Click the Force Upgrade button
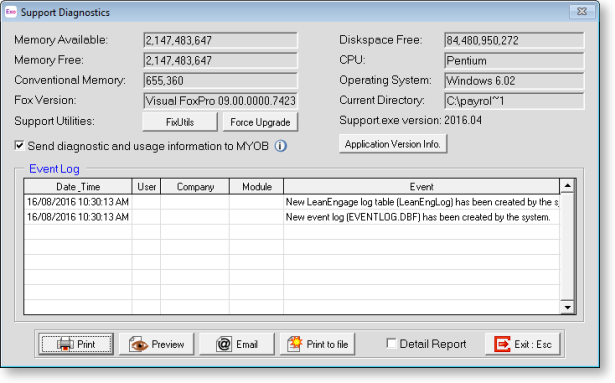The image size is (615, 383). (x=260, y=122)
